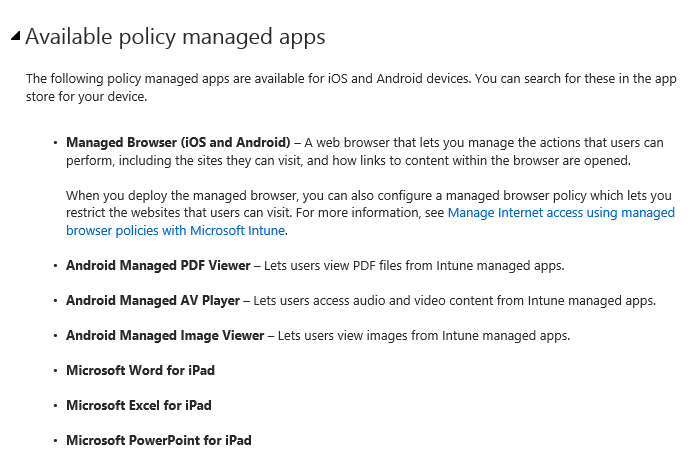The image size is (691, 472).
Task: Click the intro paragraph starting 'The following policy managed apps'
Action: 351,87
